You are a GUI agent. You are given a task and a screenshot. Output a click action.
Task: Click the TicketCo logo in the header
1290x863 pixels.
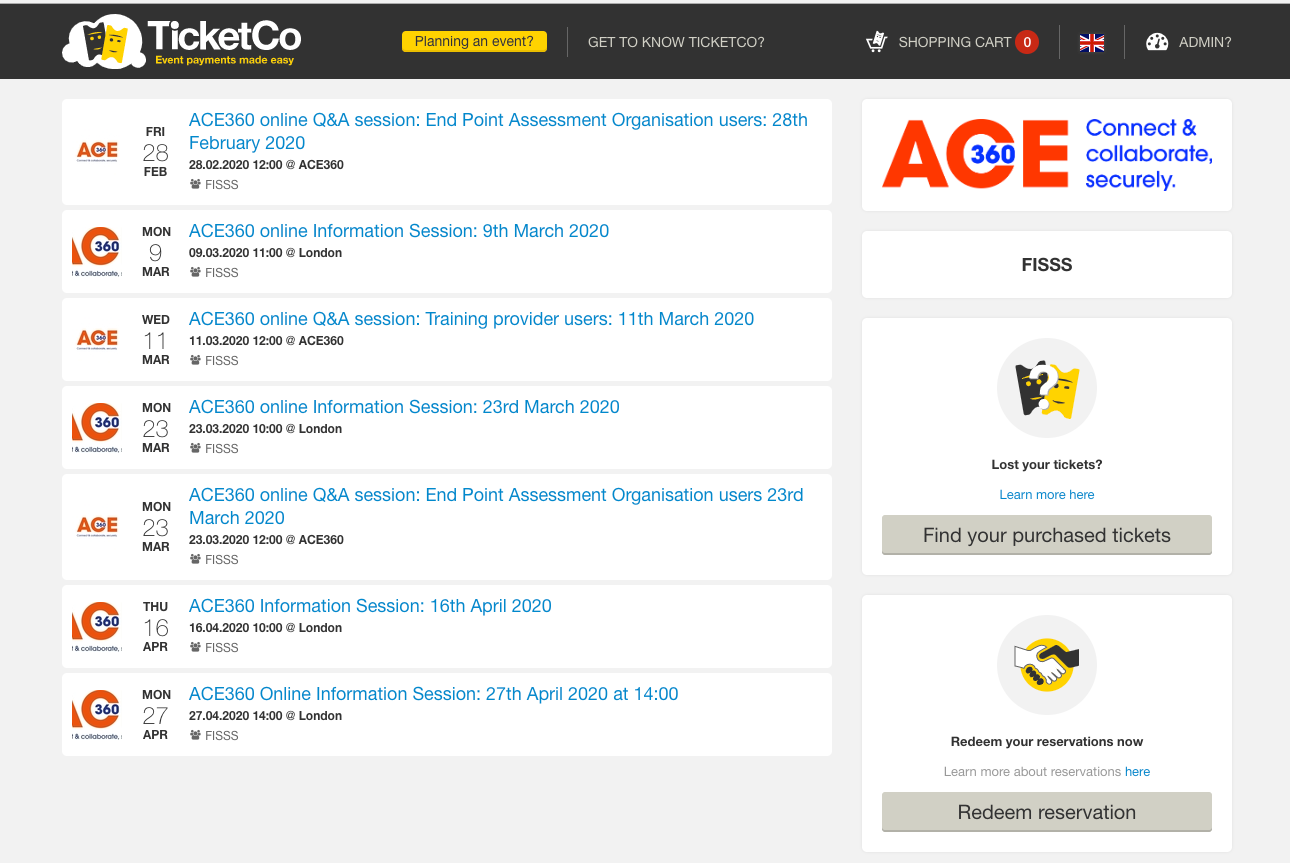coord(181,41)
